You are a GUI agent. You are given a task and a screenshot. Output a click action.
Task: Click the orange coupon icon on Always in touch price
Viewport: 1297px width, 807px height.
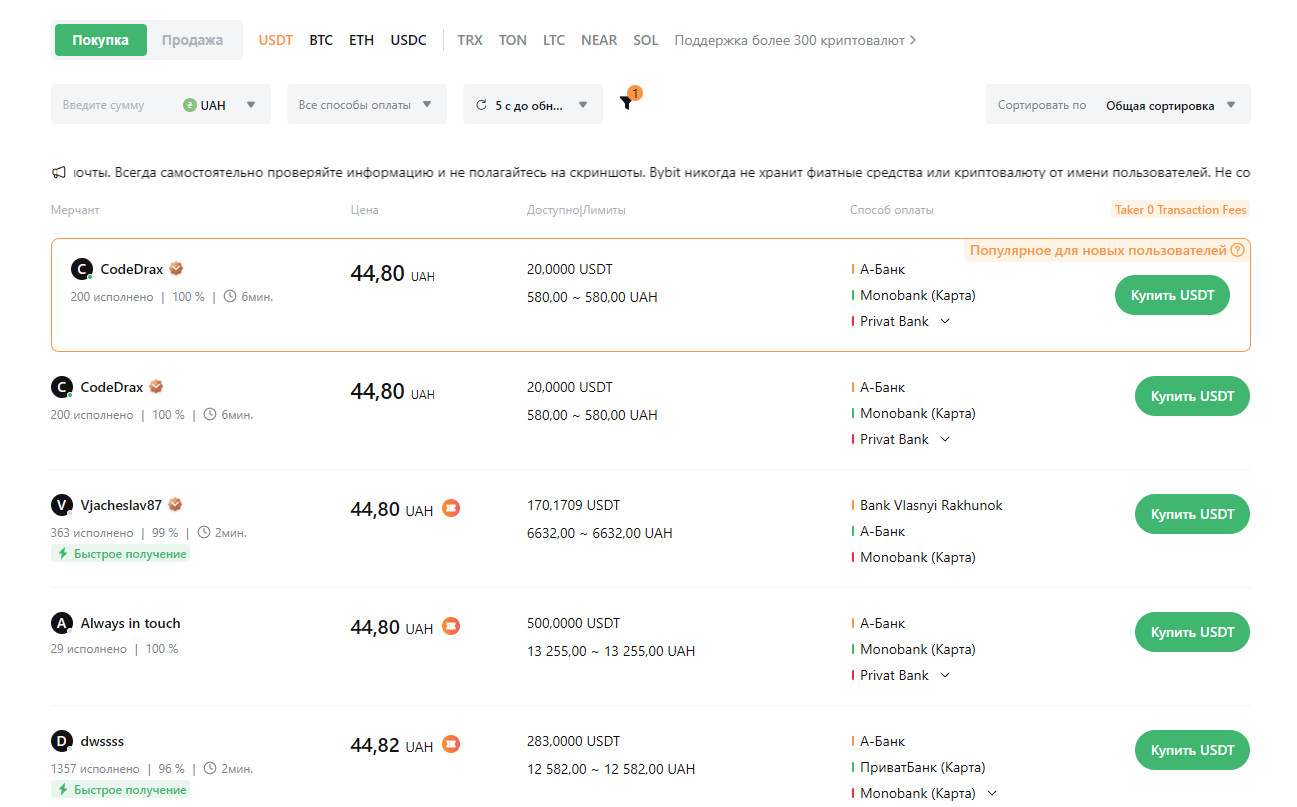coord(451,627)
